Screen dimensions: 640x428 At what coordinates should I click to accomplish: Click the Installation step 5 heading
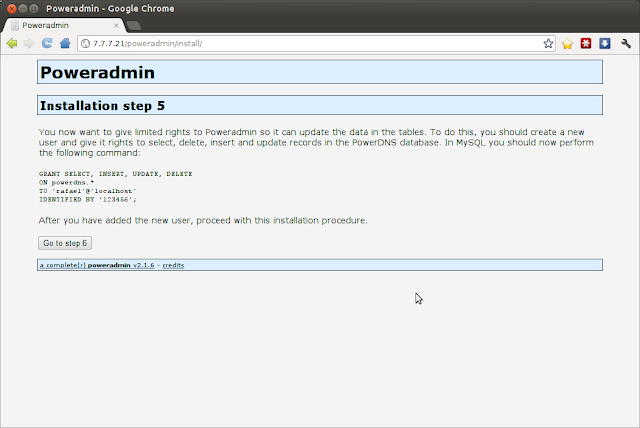click(102, 106)
